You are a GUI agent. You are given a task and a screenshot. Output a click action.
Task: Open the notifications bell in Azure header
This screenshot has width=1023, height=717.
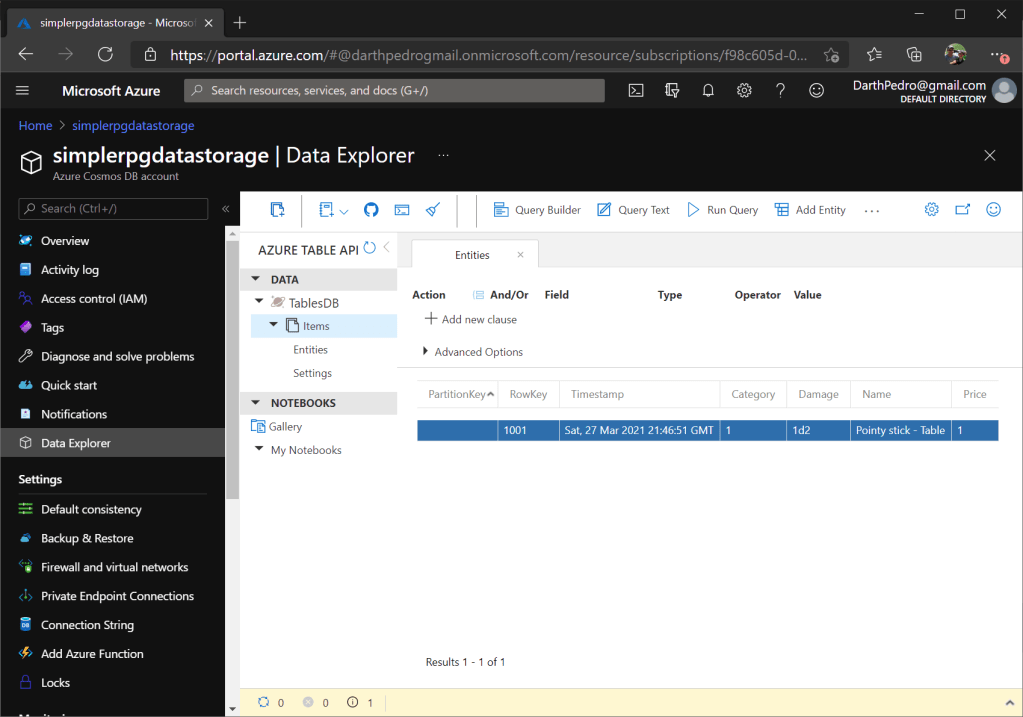[x=708, y=90]
